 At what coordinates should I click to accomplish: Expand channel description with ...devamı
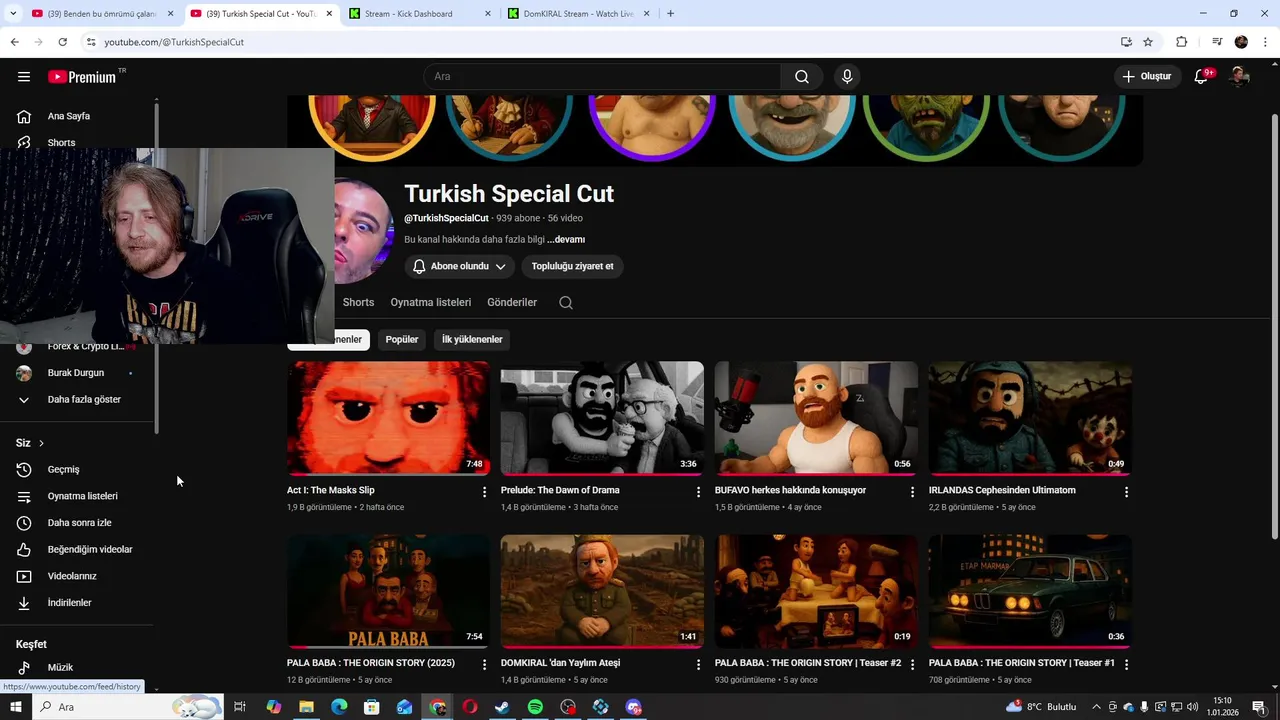(566, 240)
